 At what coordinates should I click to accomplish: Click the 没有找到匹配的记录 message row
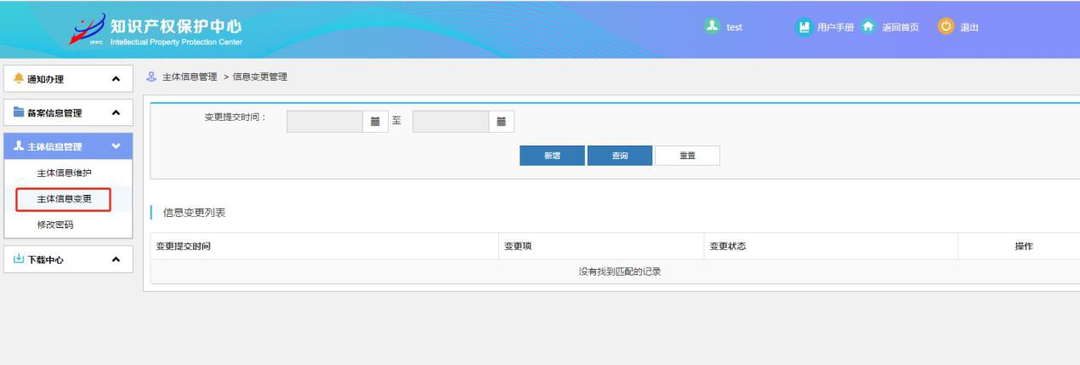[x=615, y=271]
